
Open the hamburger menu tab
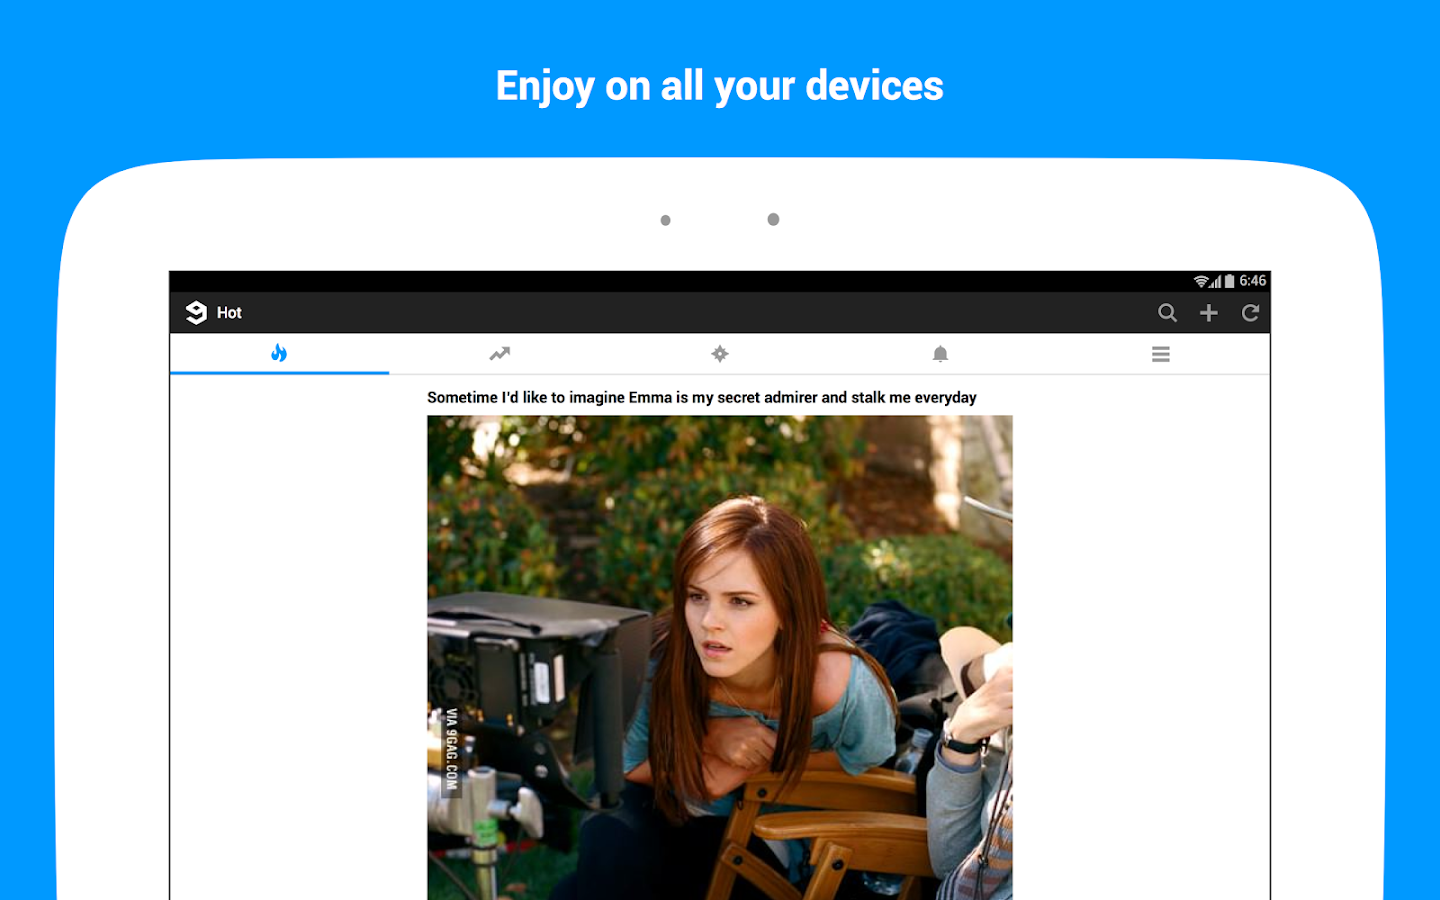[x=1160, y=353]
